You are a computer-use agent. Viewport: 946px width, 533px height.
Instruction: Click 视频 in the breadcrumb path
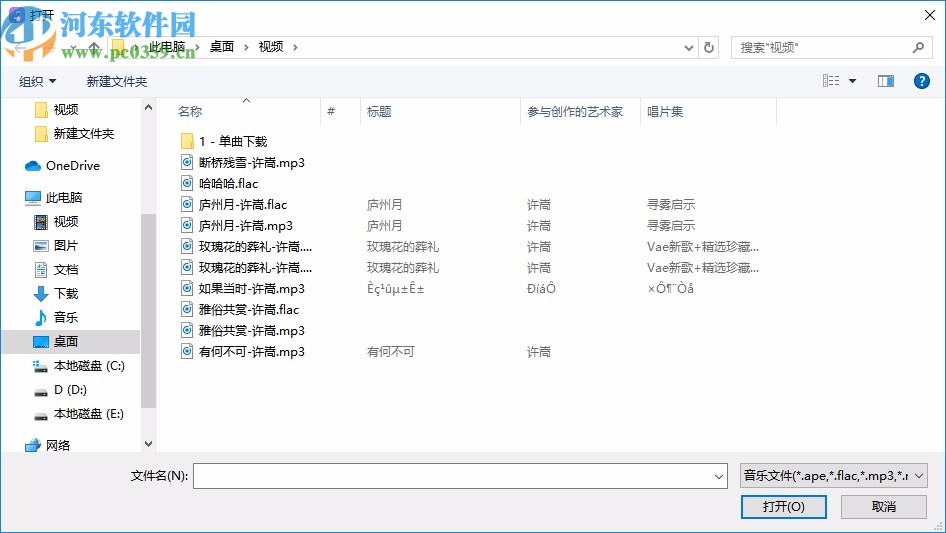[x=271, y=47]
